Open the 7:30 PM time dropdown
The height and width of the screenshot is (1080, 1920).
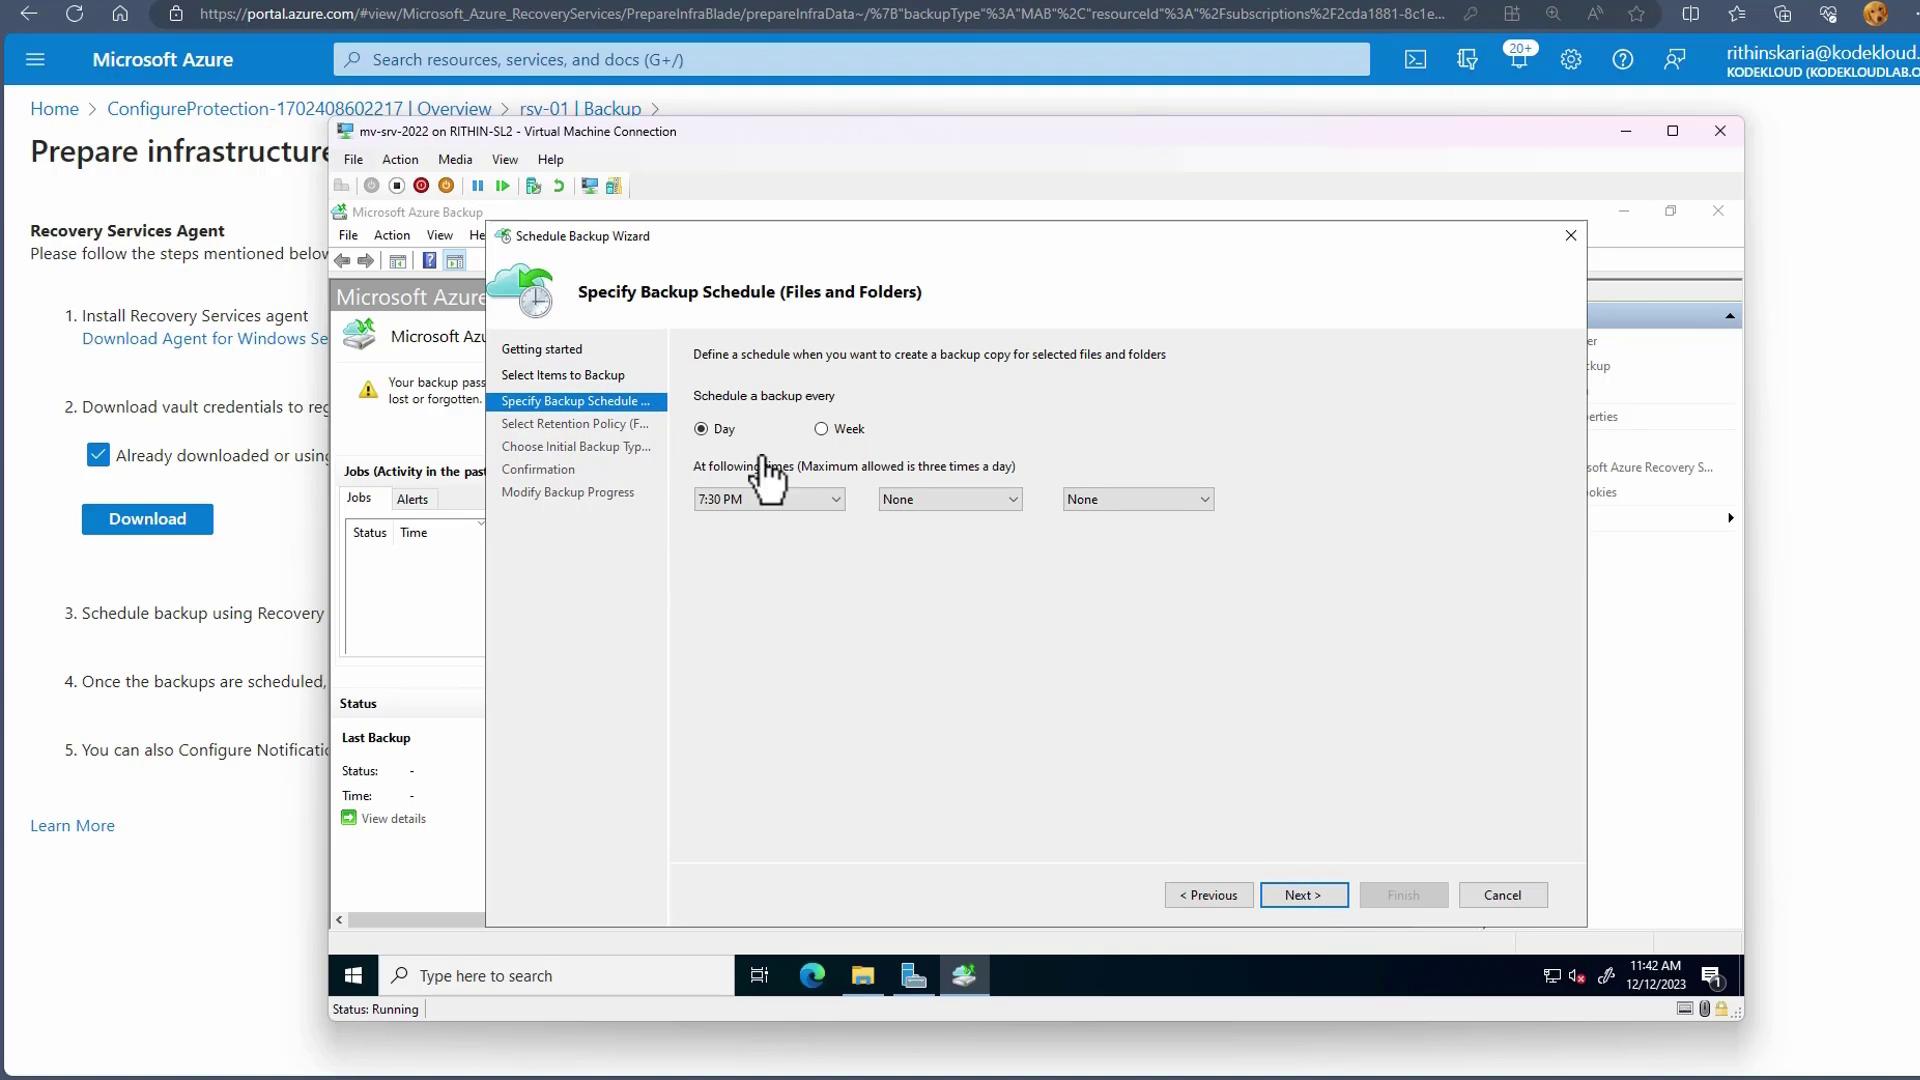769,500
